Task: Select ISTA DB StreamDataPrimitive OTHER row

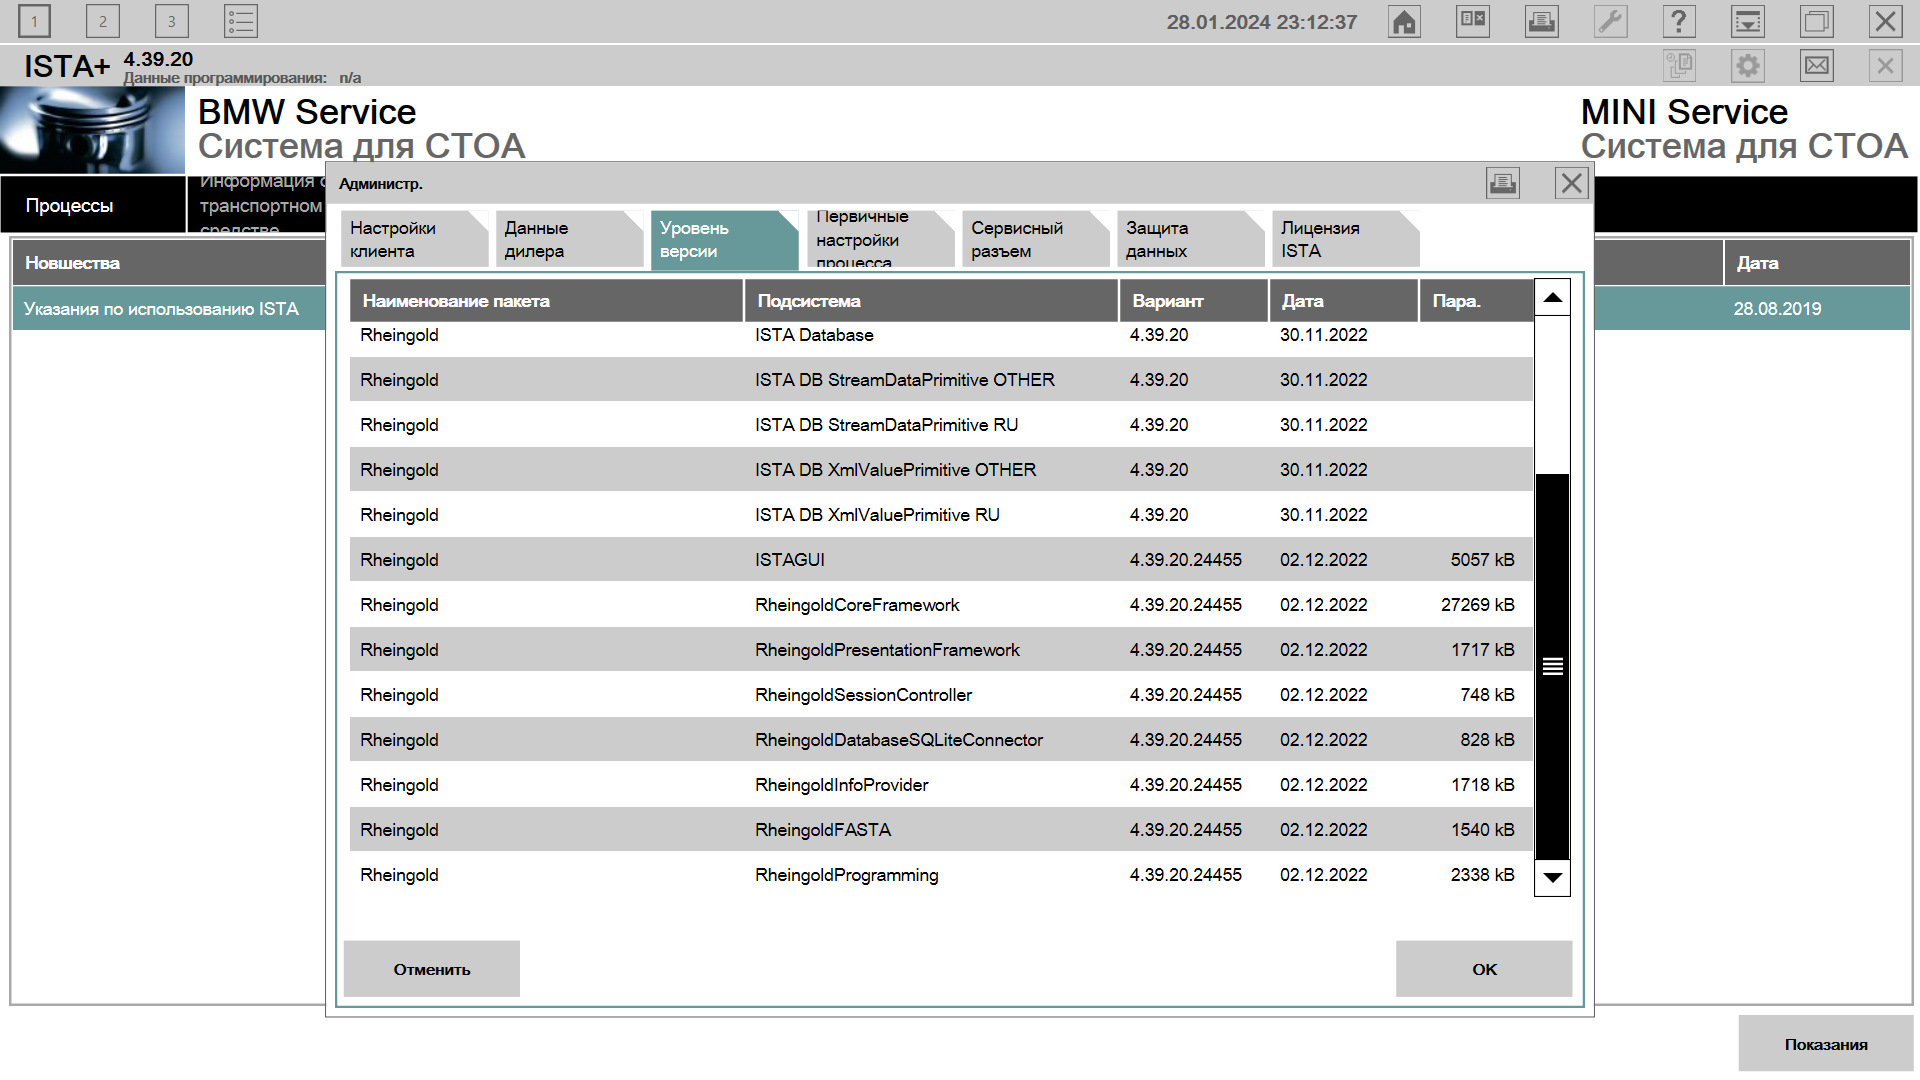Action: [x=941, y=380]
